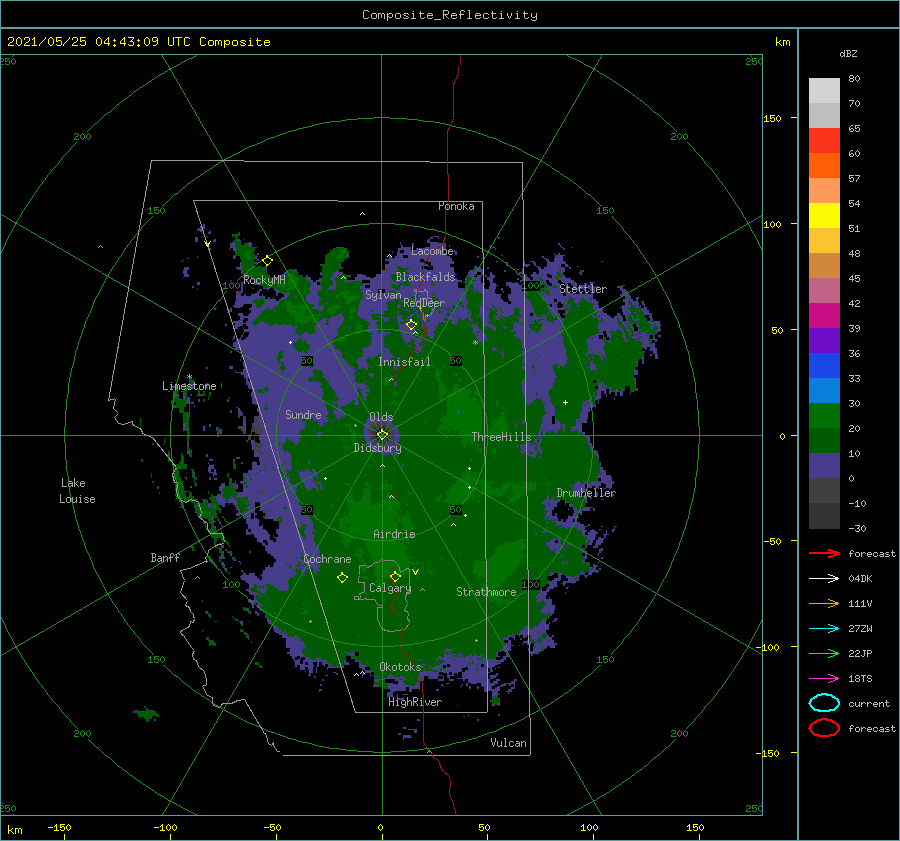The width and height of the screenshot is (900, 841).
Task: Pick the magenta 39-42 dBZ swatch
Action: pyautogui.click(x=824, y=315)
